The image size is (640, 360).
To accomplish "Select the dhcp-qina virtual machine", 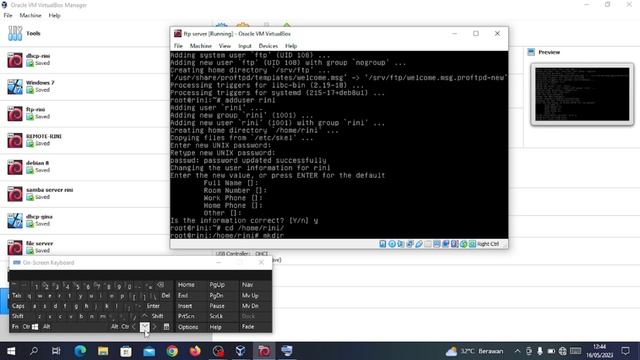I will [86, 220].
